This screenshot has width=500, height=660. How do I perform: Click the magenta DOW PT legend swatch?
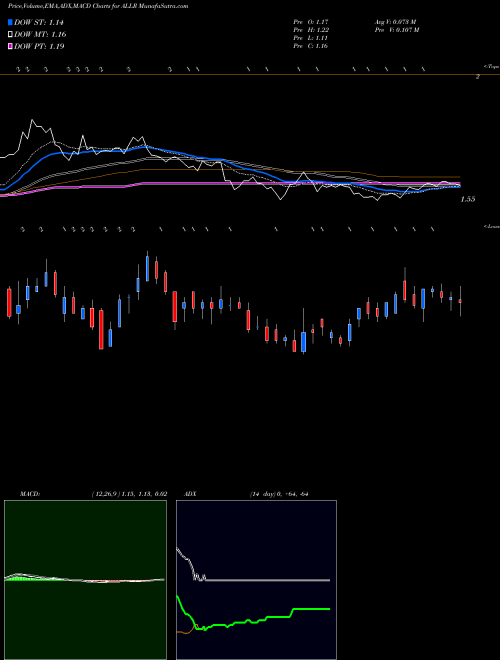[10, 46]
